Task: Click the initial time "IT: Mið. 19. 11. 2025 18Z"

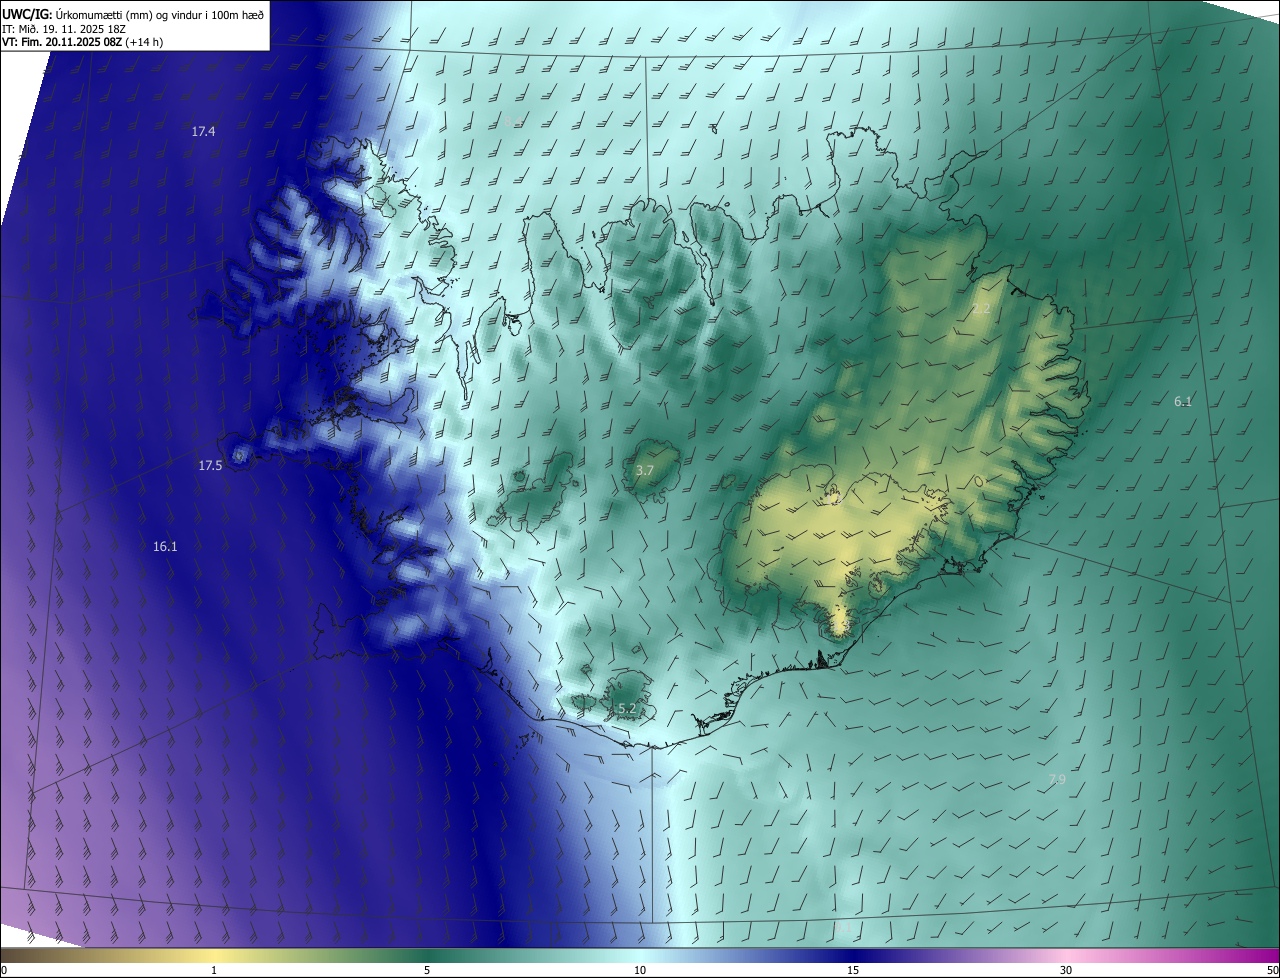Action: (63, 29)
